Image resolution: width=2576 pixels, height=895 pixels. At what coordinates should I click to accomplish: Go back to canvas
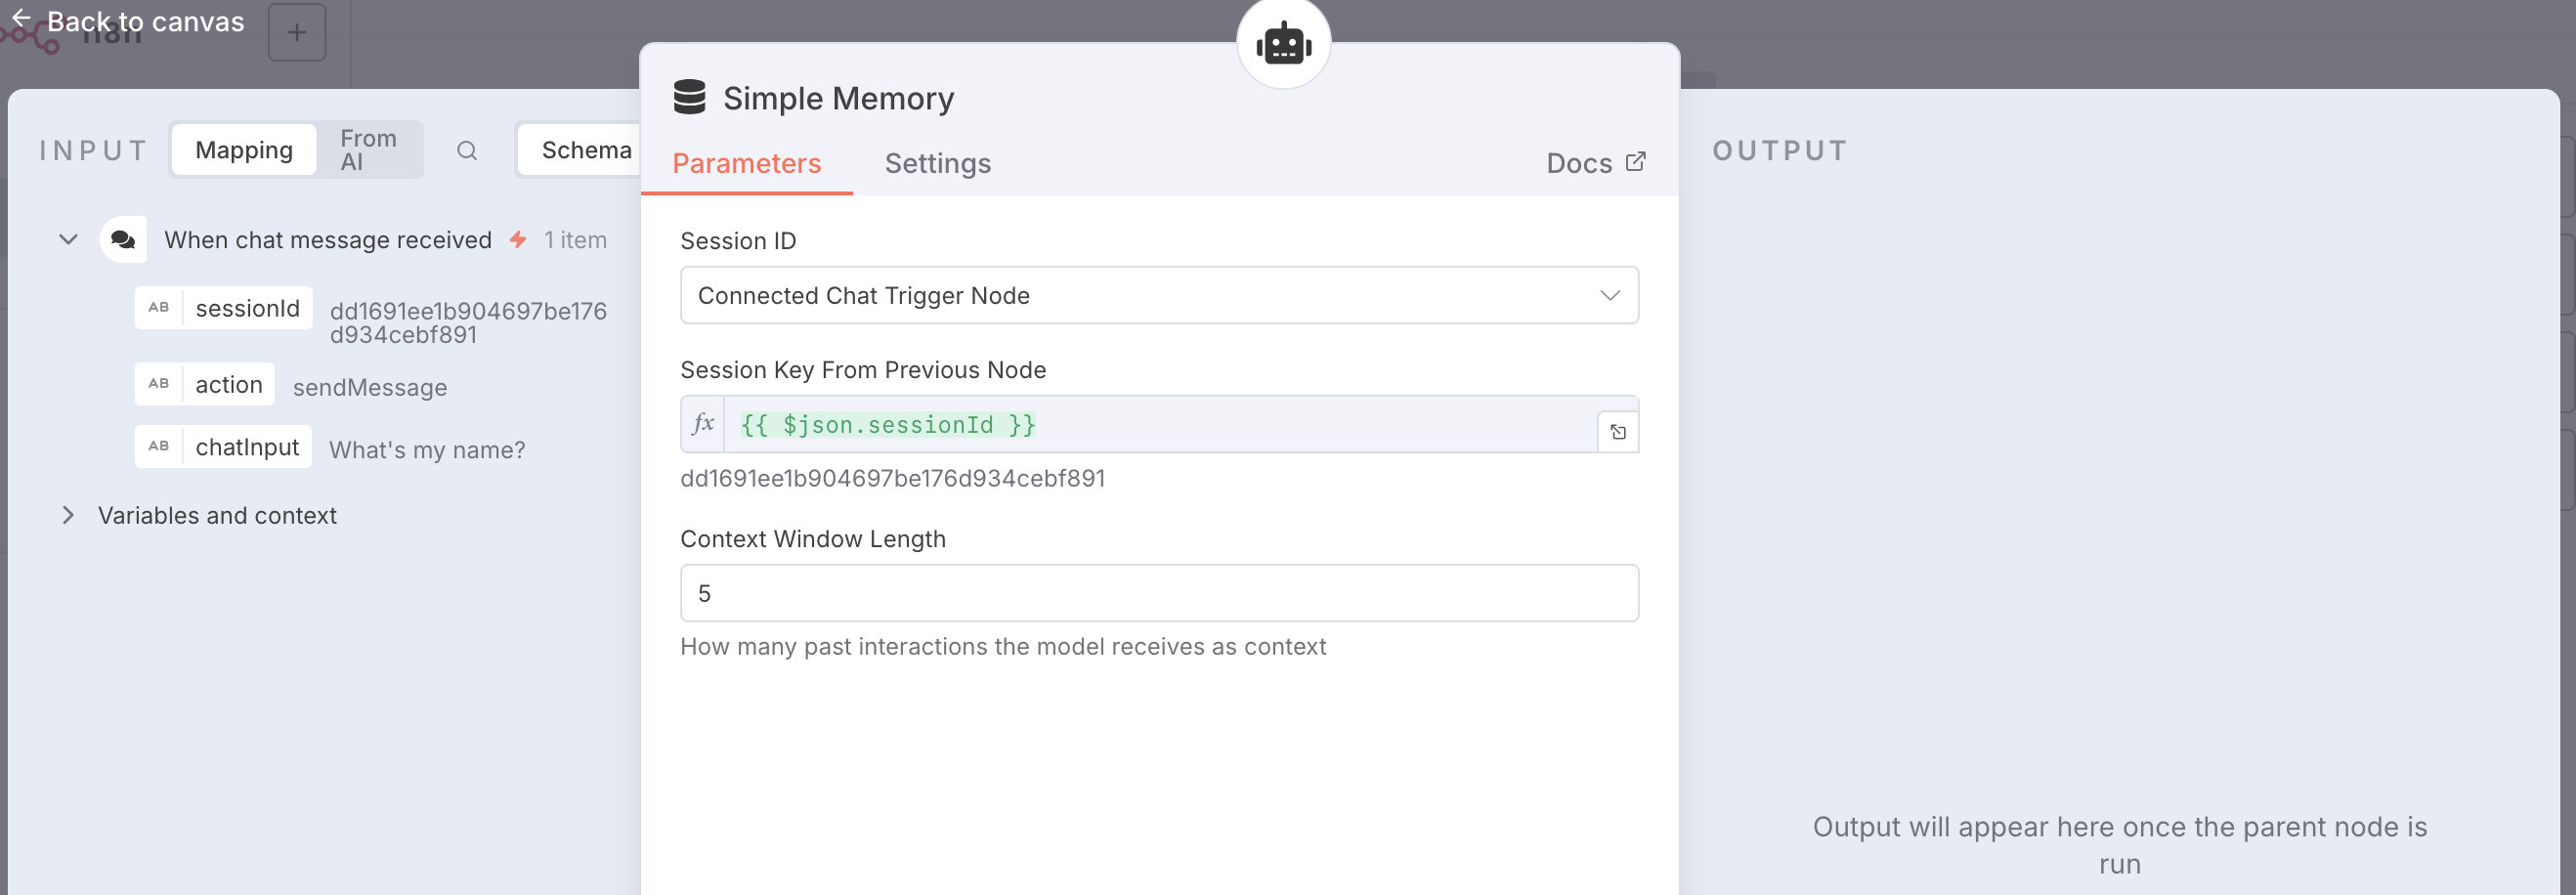tap(128, 21)
